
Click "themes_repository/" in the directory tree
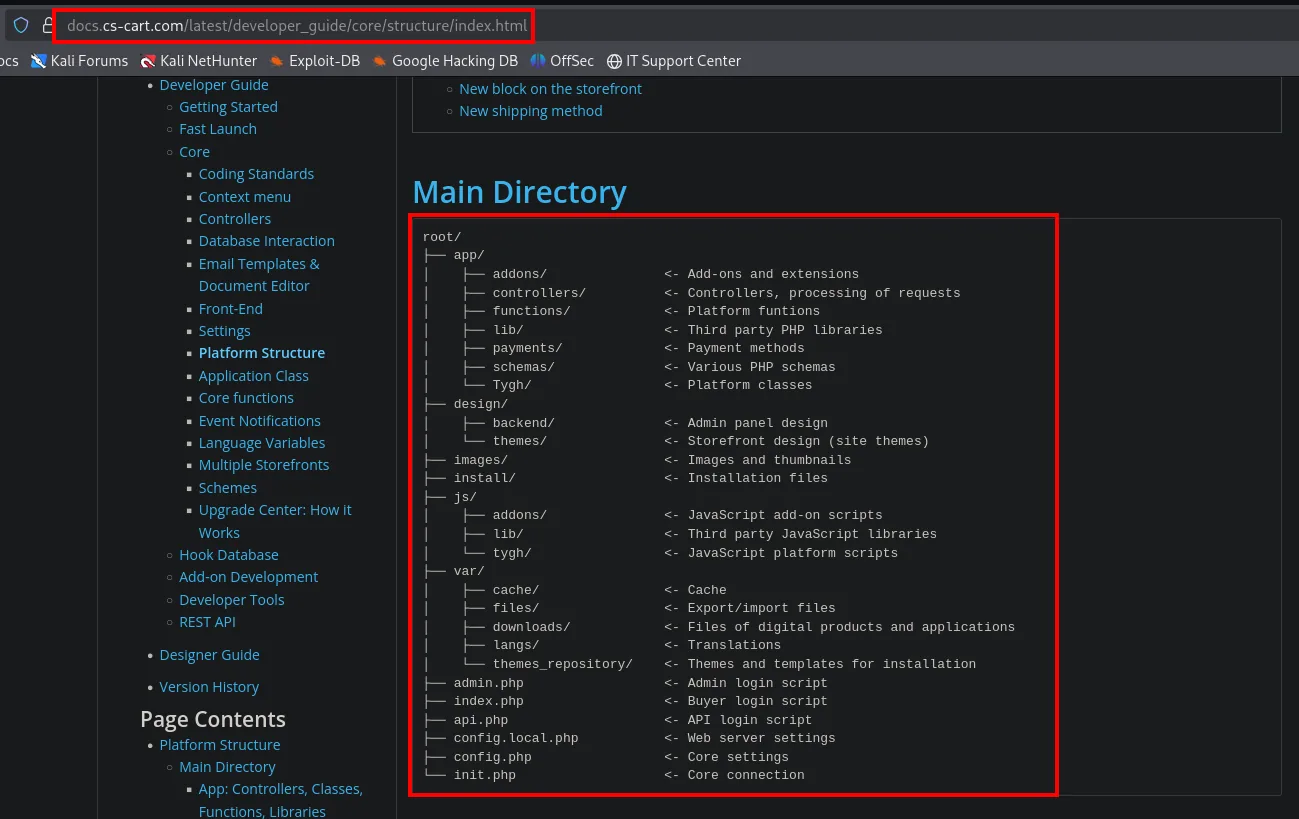tap(563, 664)
